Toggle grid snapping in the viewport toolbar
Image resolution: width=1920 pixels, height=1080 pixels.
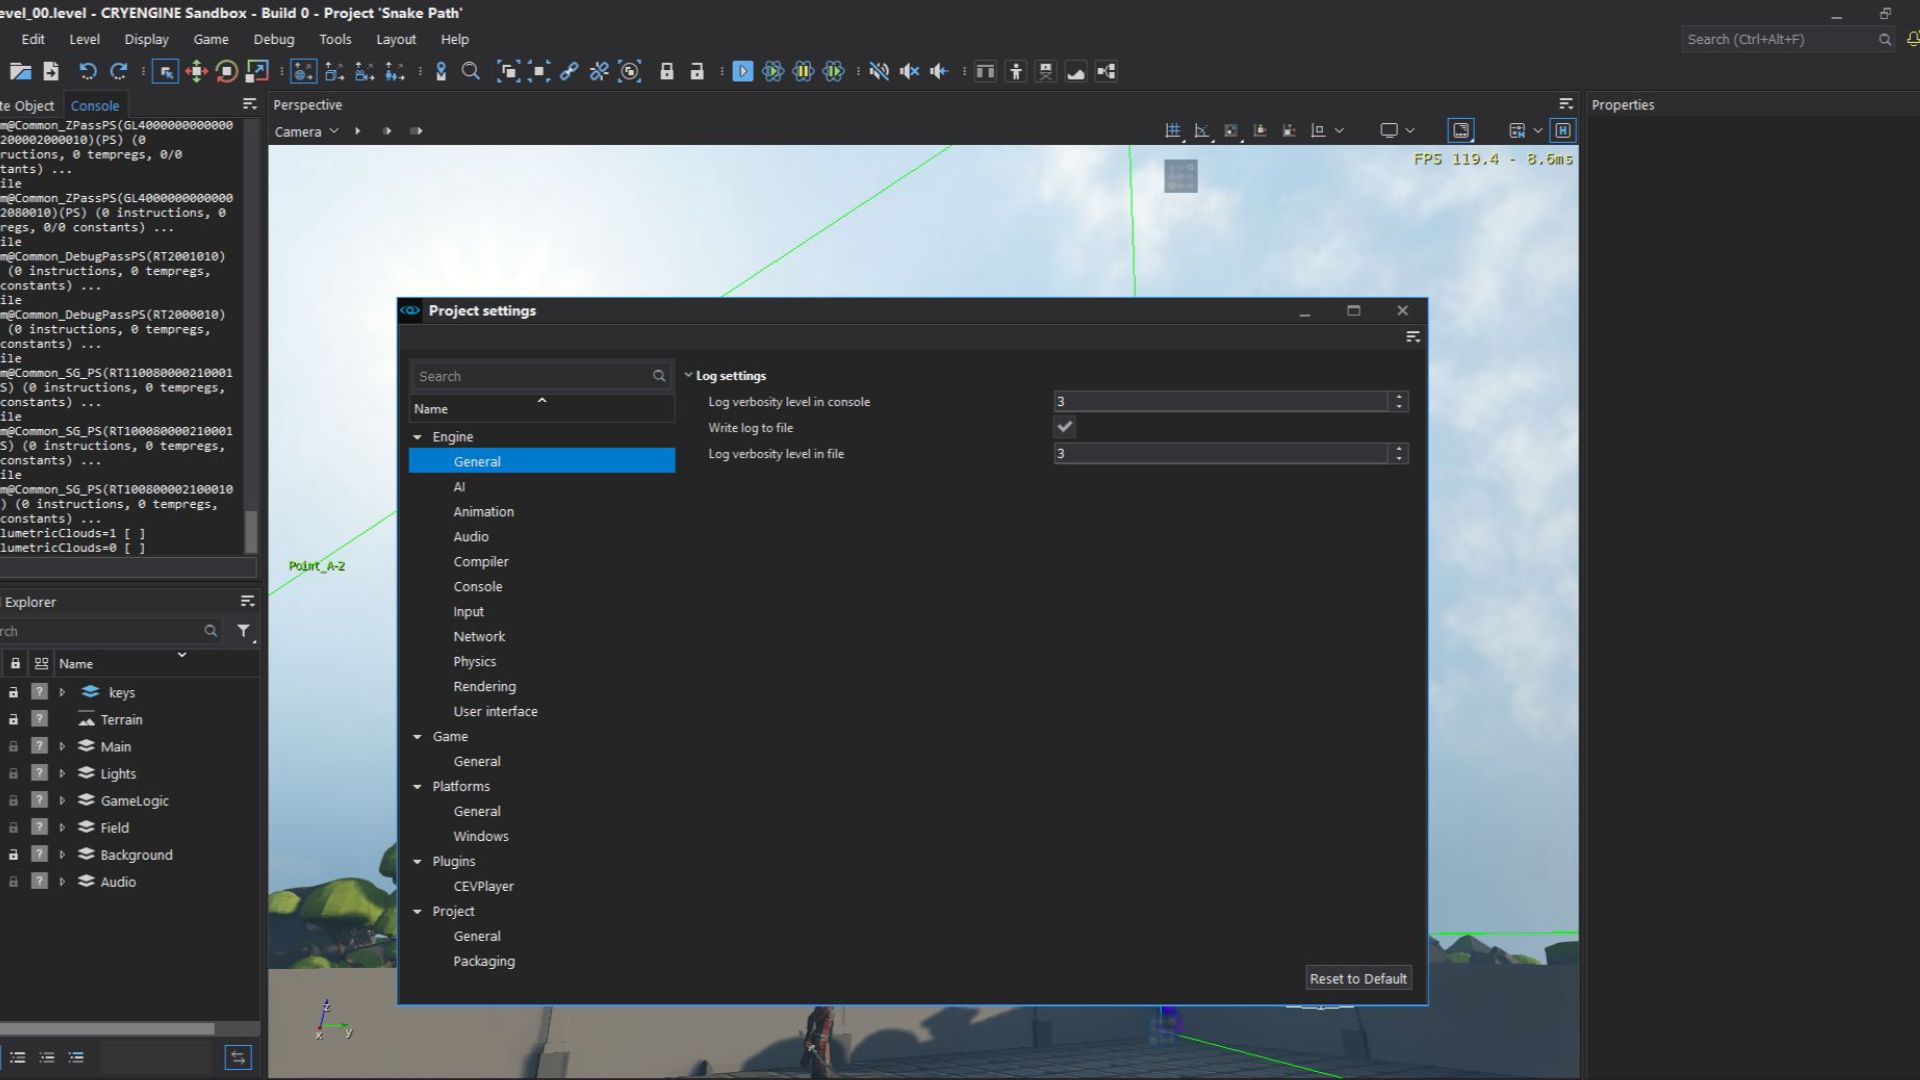point(1171,130)
